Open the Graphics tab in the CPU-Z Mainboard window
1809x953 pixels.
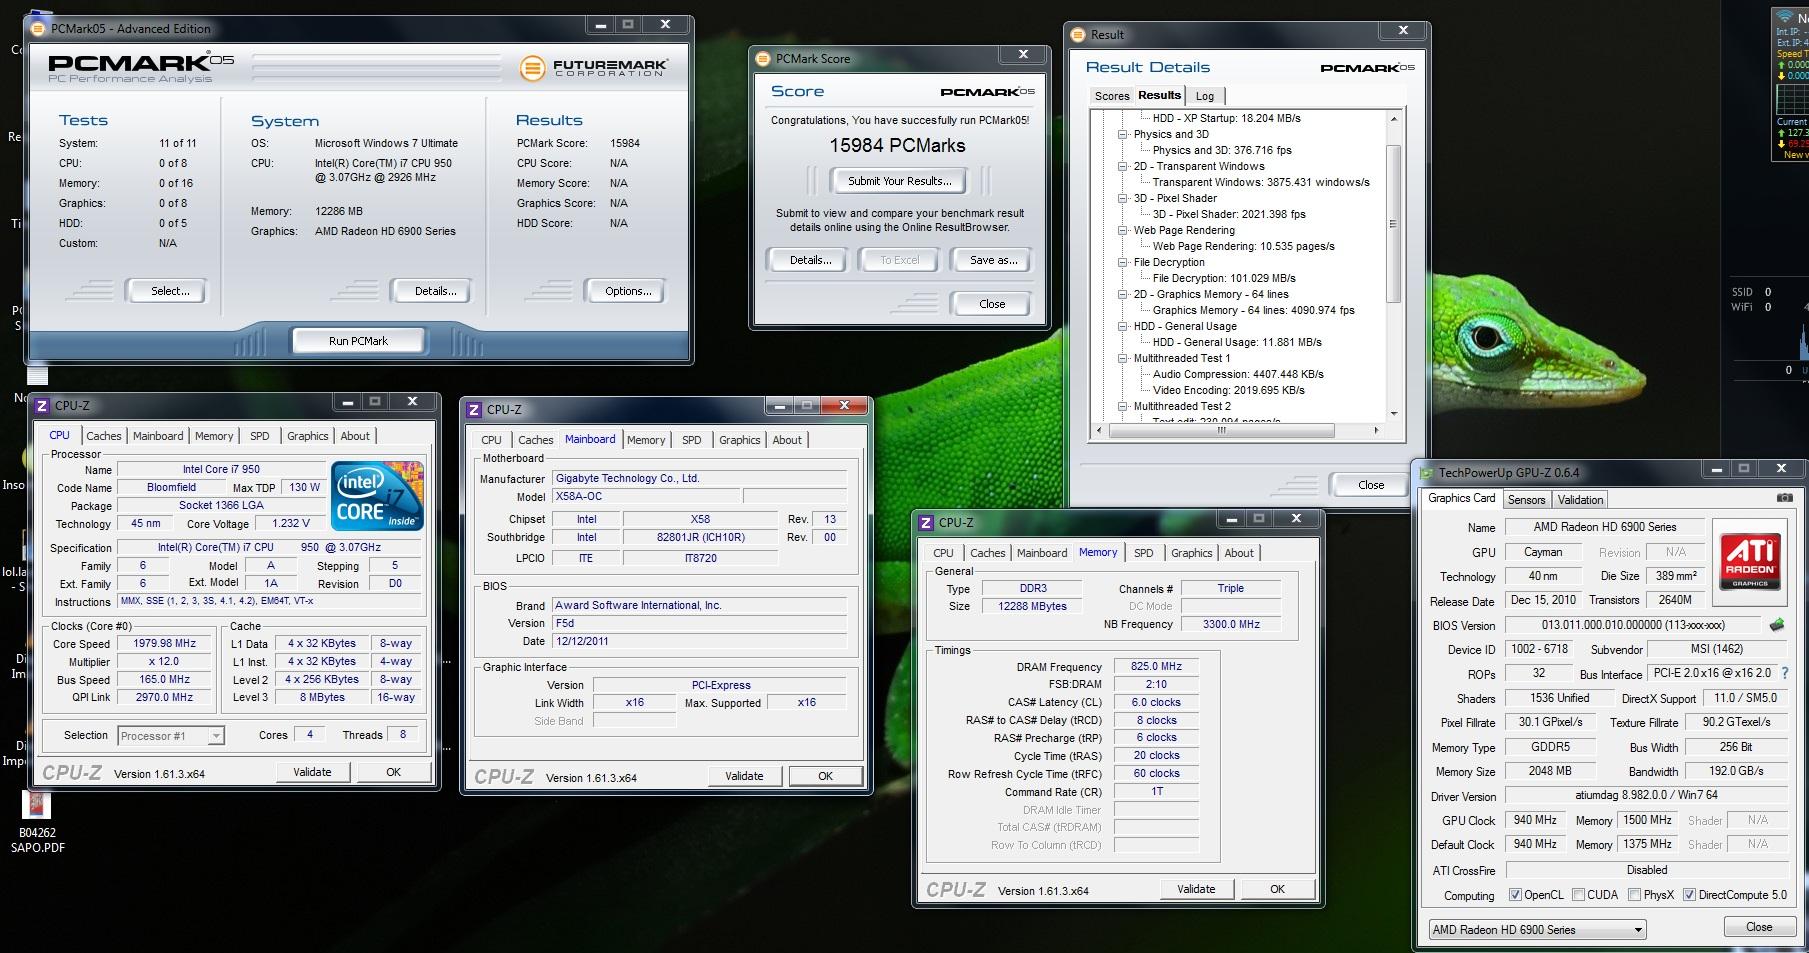click(739, 440)
